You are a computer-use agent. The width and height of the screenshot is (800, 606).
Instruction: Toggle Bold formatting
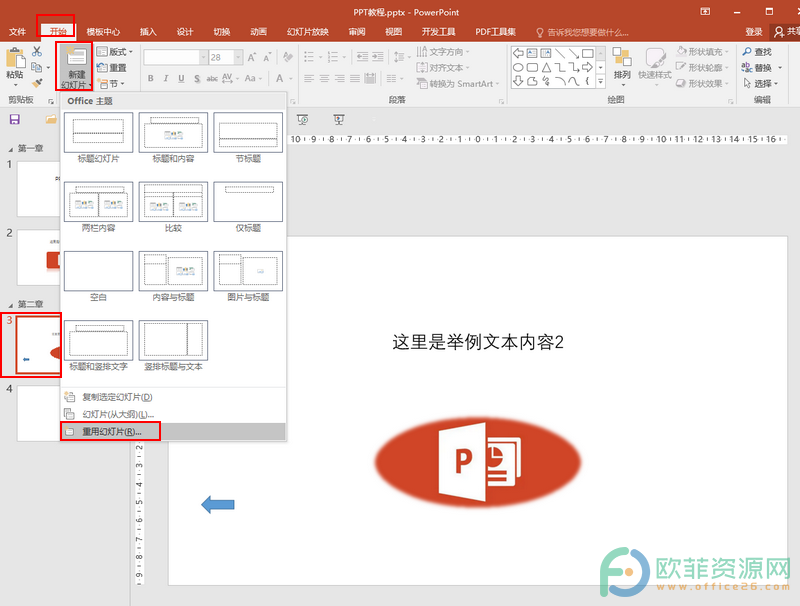click(x=151, y=78)
